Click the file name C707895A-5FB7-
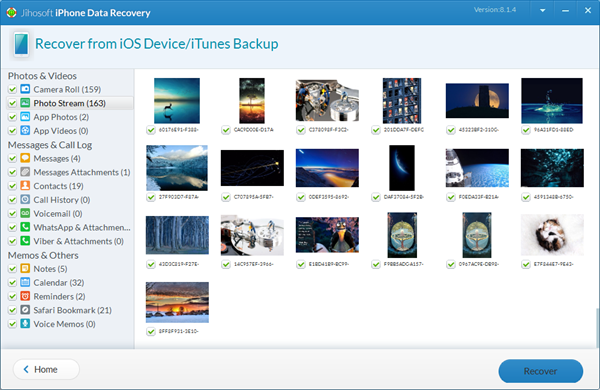Screen dimensions: 600x390 coord(253,197)
